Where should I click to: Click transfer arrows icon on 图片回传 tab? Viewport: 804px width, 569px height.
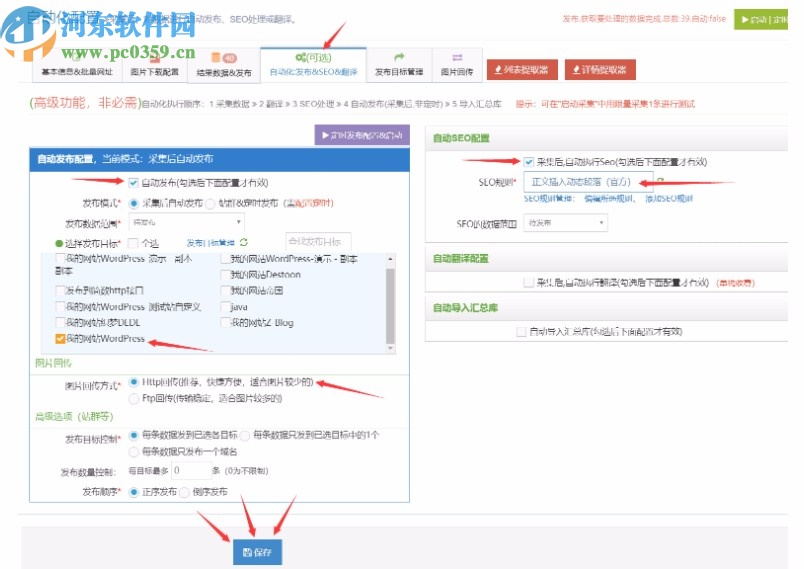click(457, 57)
